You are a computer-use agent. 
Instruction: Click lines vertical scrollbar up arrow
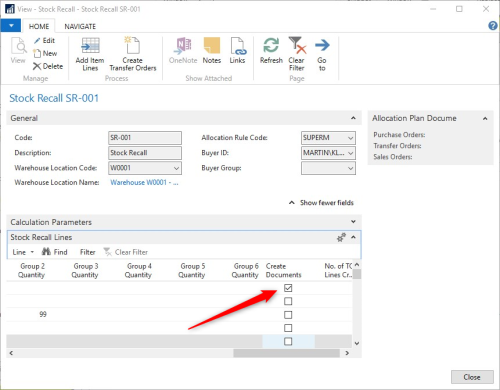coord(357,265)
